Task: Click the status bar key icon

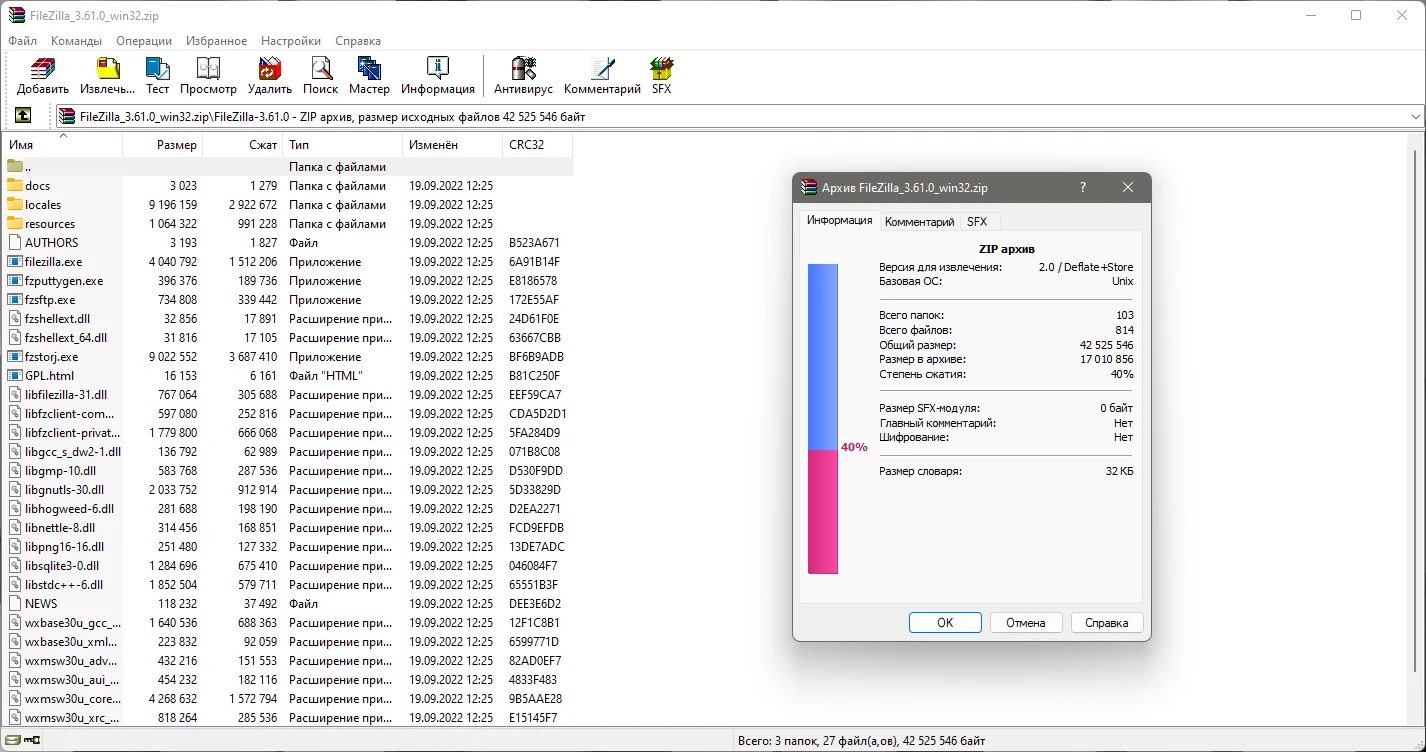Action: click(x=30, y=740)
